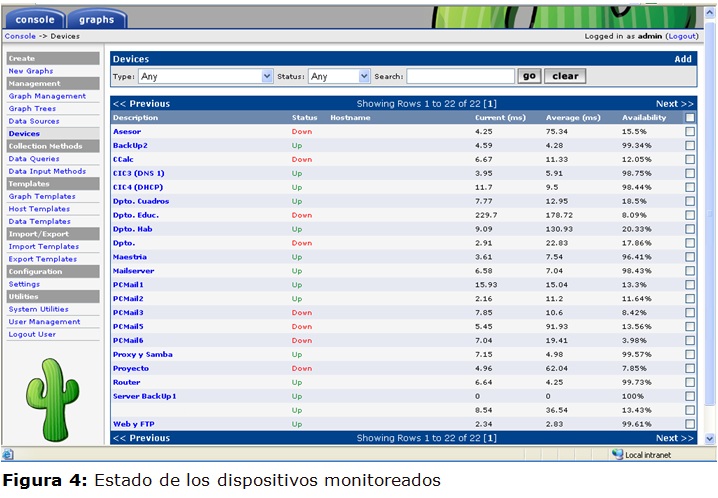The image size is (718, 498).
Task: Open the console tab
Action: coord(35,19)
